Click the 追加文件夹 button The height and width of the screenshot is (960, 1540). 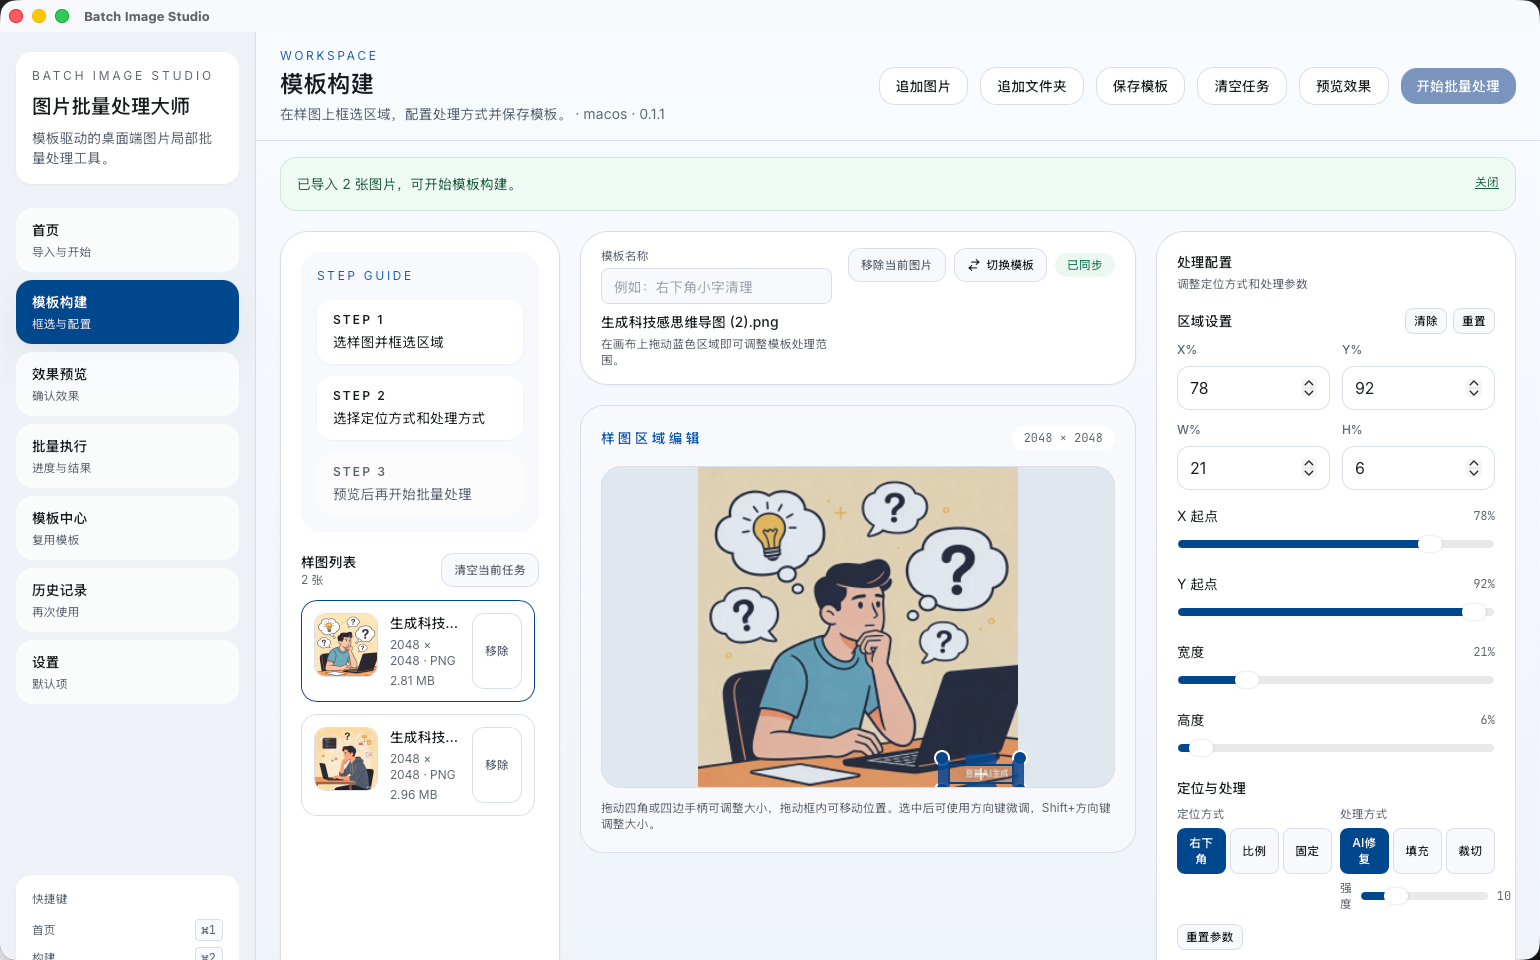pos(1032,86)
